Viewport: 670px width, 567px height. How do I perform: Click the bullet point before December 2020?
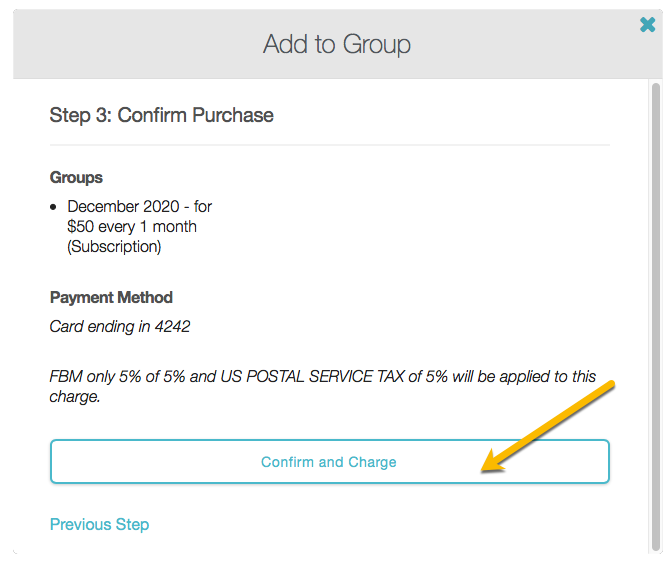[54, 207]
